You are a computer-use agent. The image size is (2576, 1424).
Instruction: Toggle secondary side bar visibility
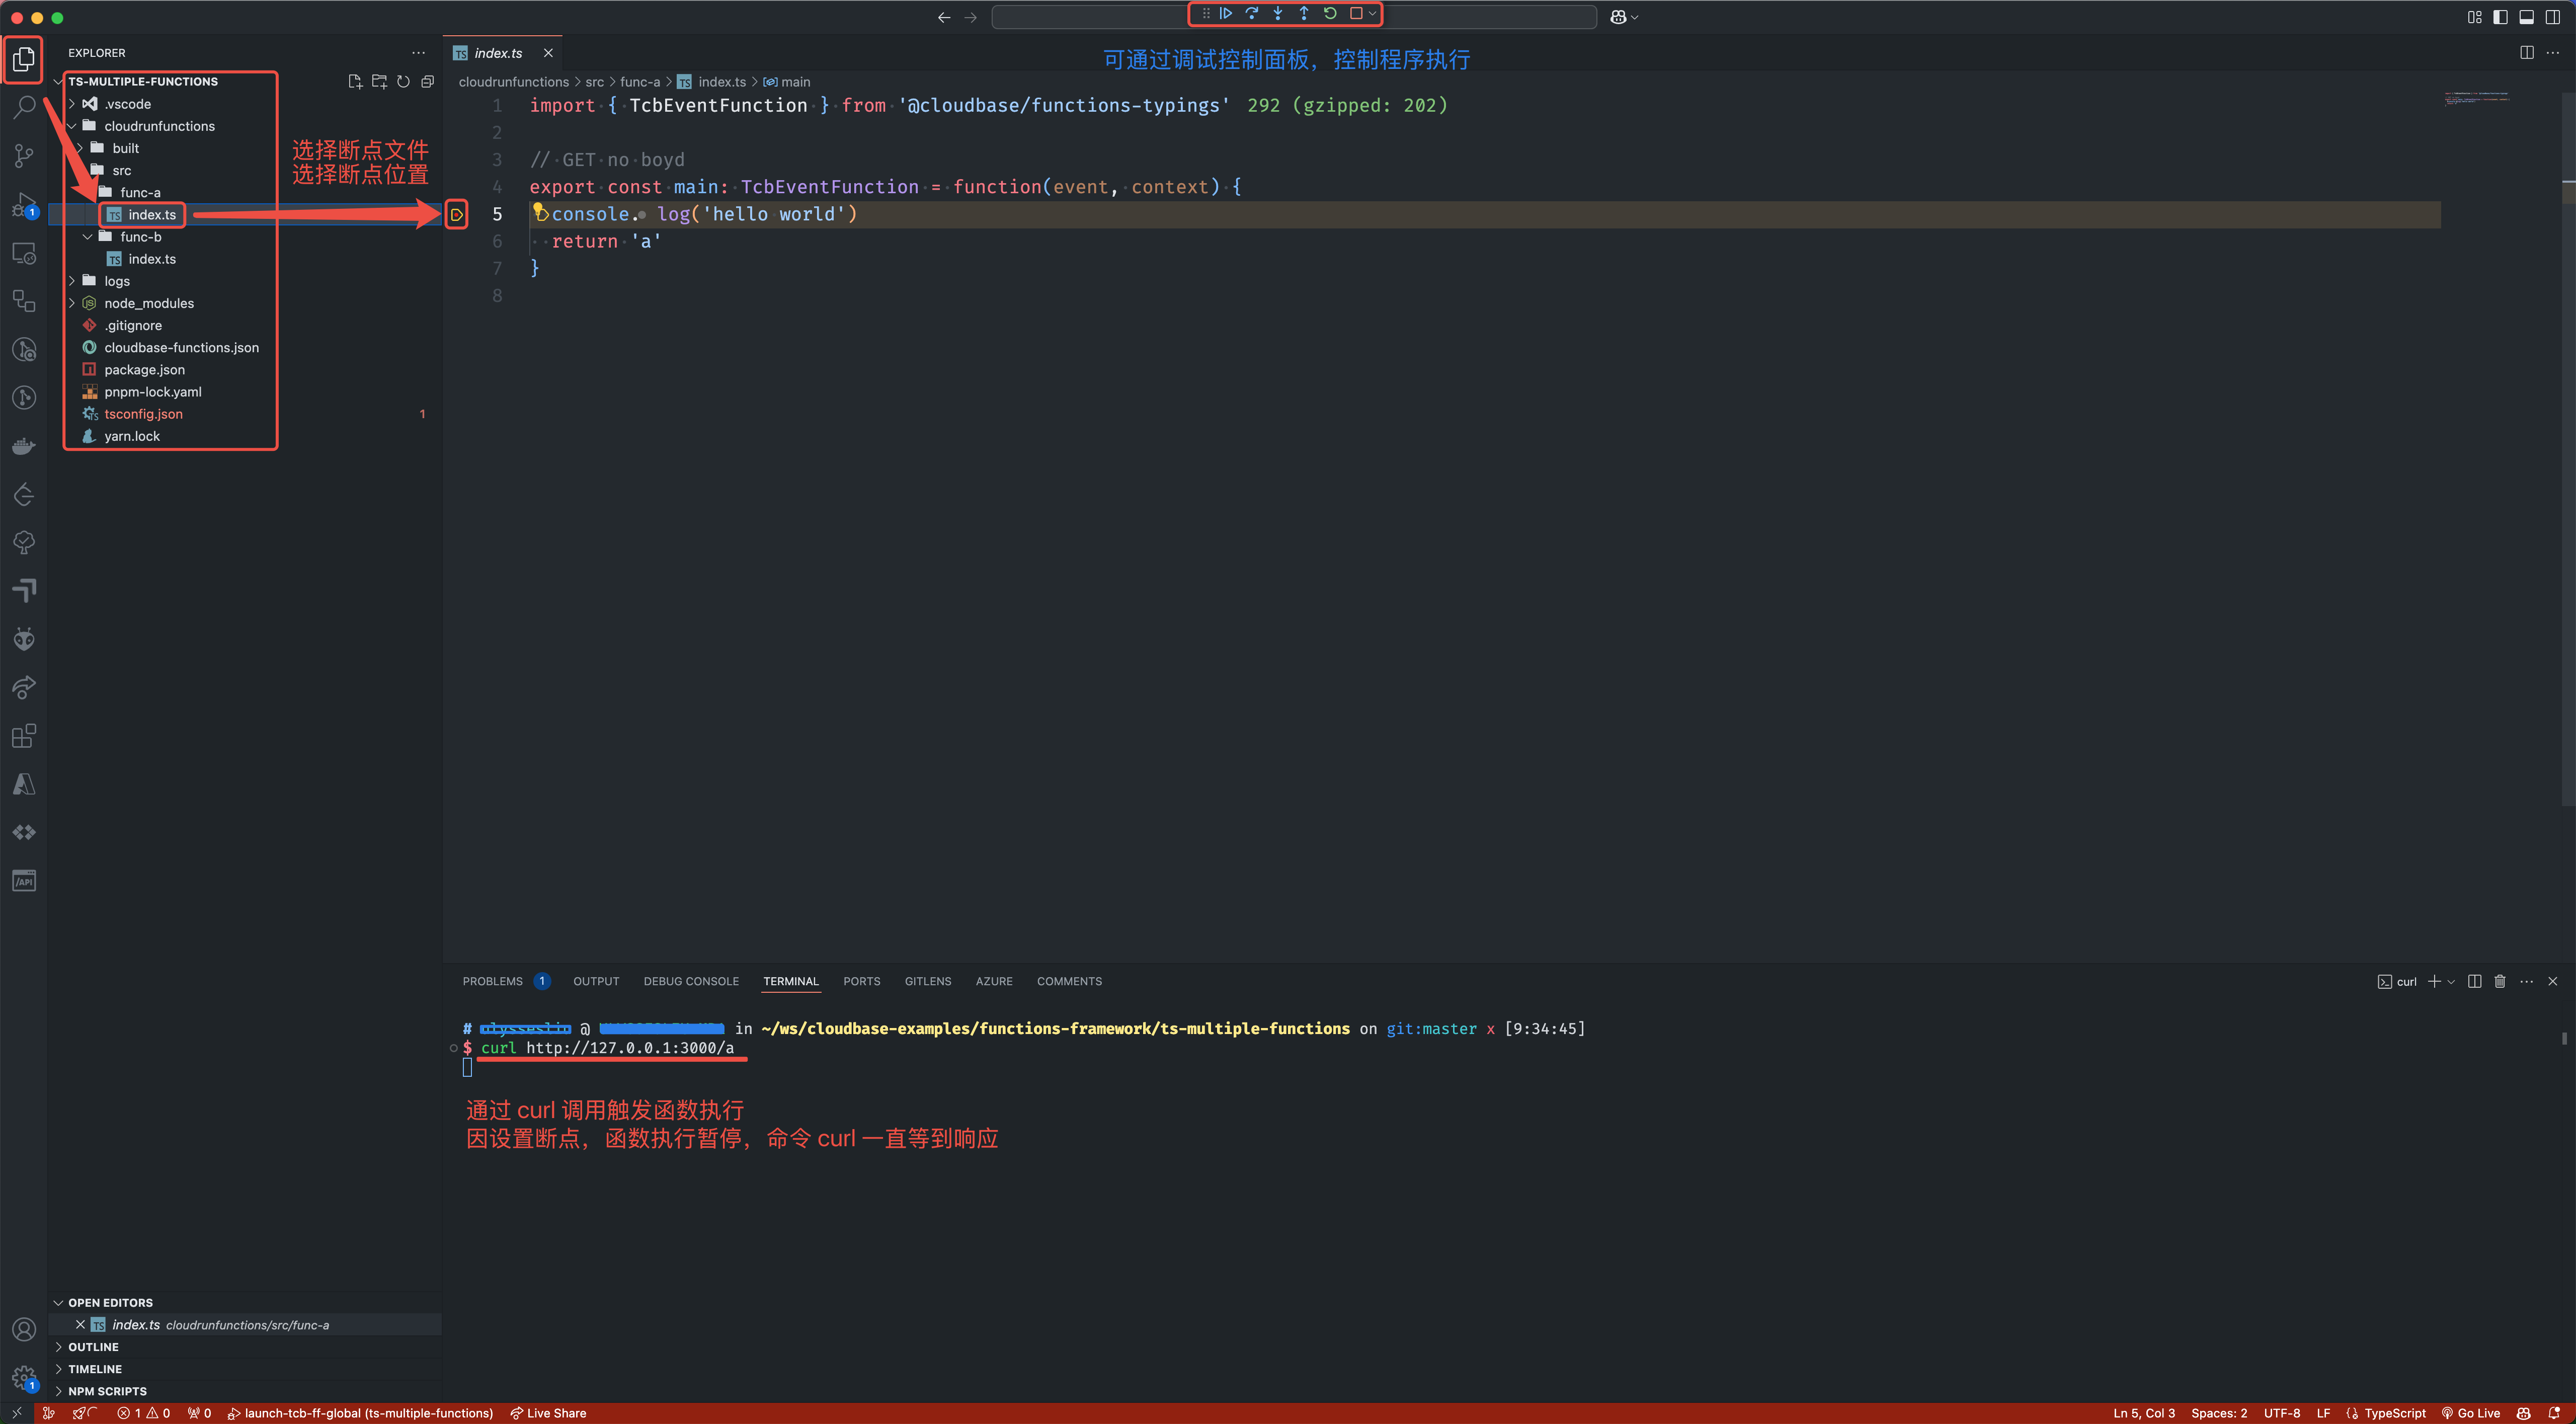[2553, 17]
